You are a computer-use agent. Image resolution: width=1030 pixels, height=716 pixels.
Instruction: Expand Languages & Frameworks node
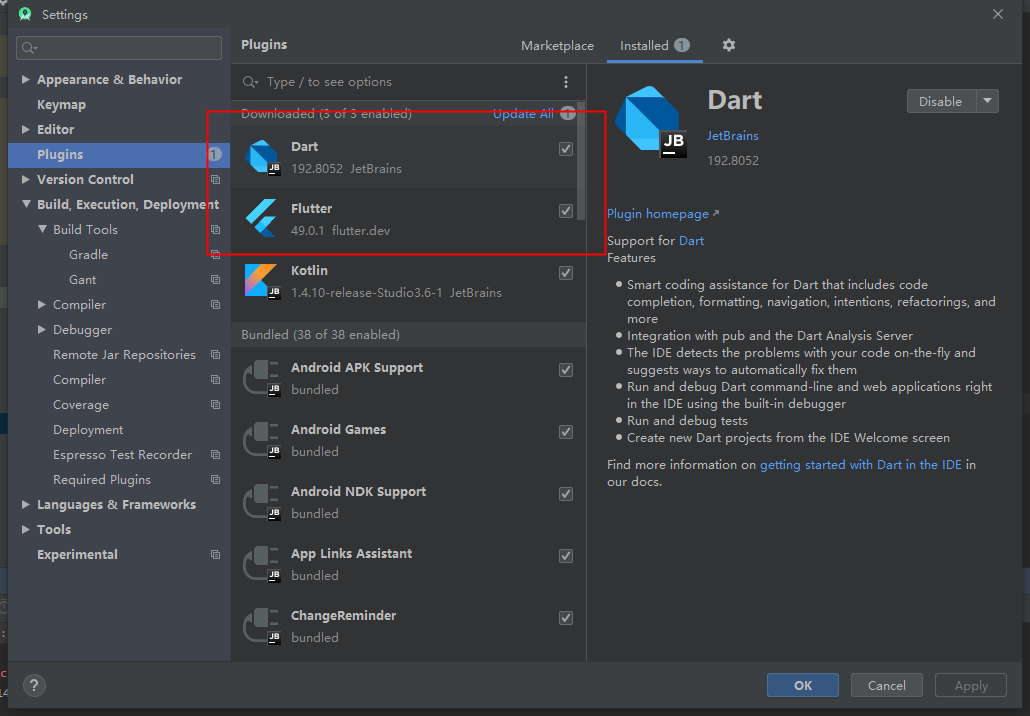26,504
